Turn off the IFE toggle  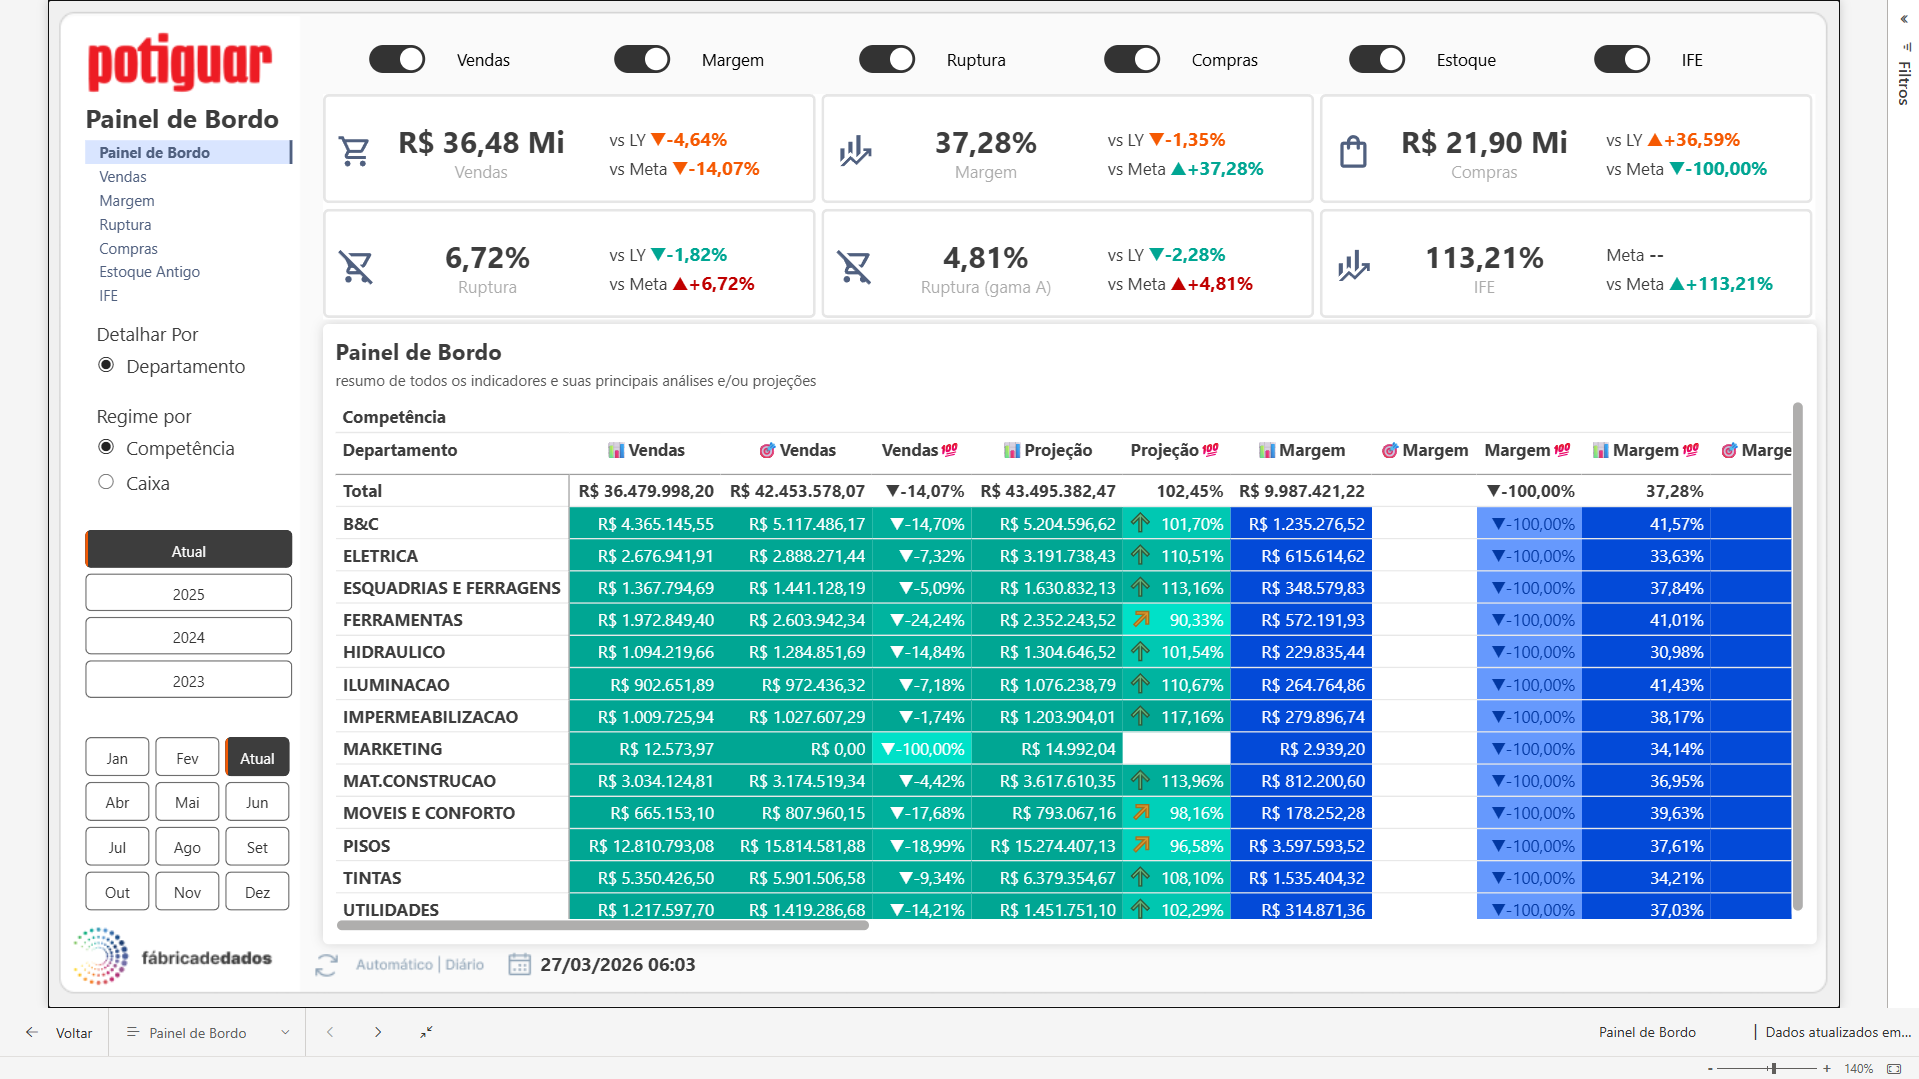coord(1621,59)
